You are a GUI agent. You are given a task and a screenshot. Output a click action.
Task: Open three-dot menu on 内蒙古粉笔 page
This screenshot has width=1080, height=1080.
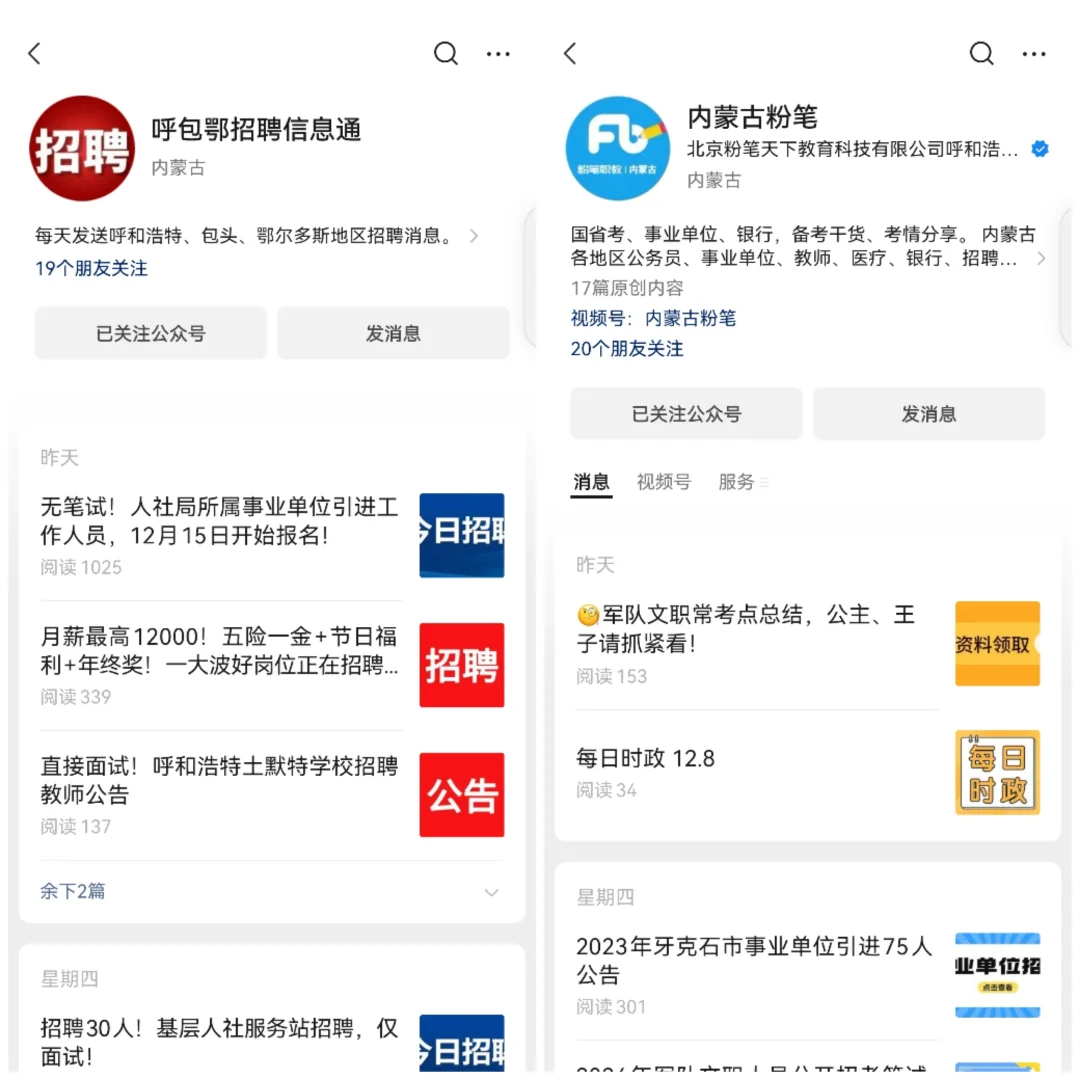[x=1034, y=53]
